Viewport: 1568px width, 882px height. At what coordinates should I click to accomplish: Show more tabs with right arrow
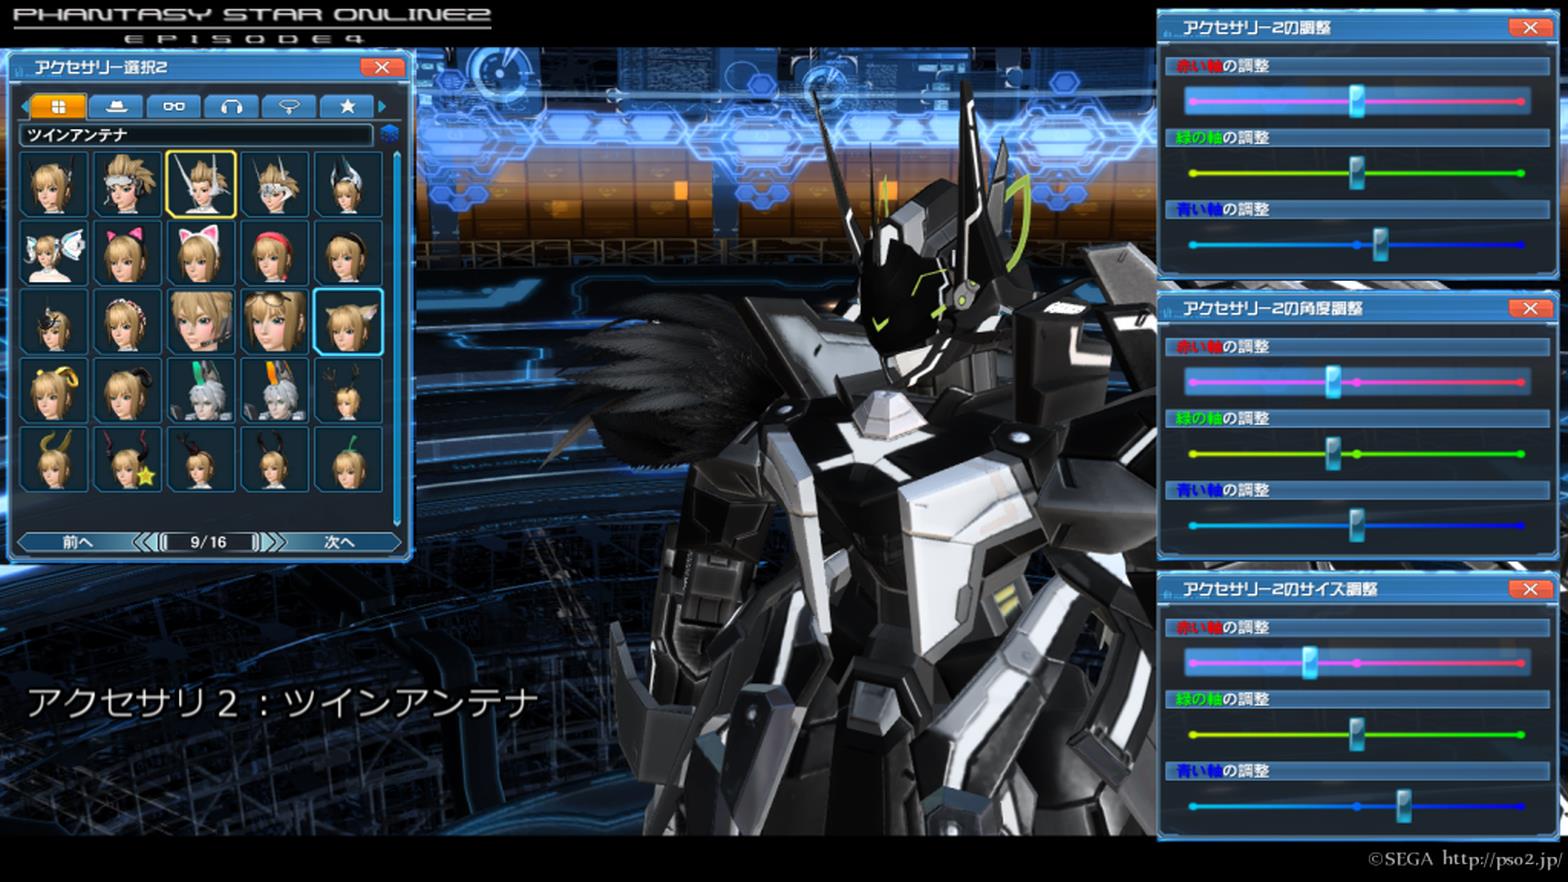382,106
